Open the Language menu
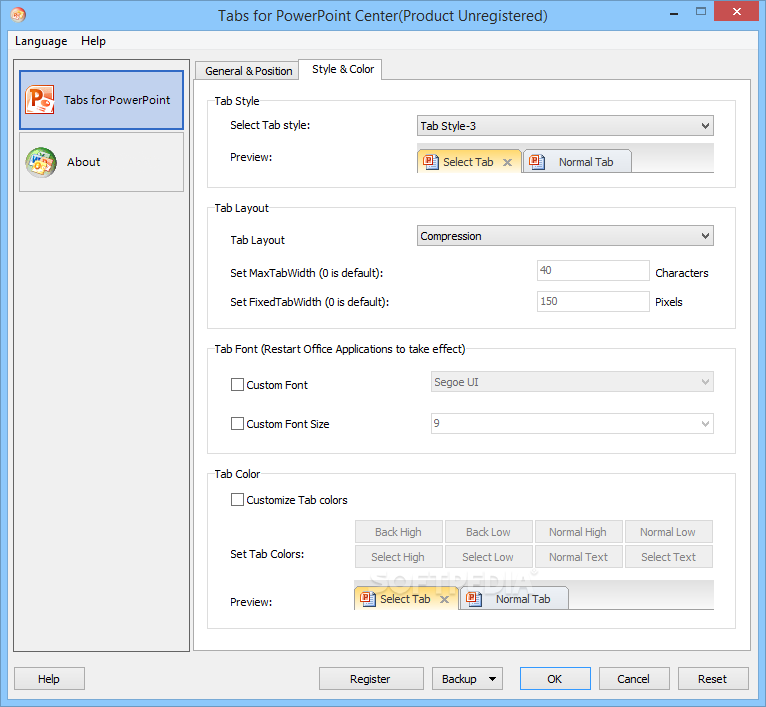Image resolution: width=766 pixels, height=707 pixels. tap(41, 41)
